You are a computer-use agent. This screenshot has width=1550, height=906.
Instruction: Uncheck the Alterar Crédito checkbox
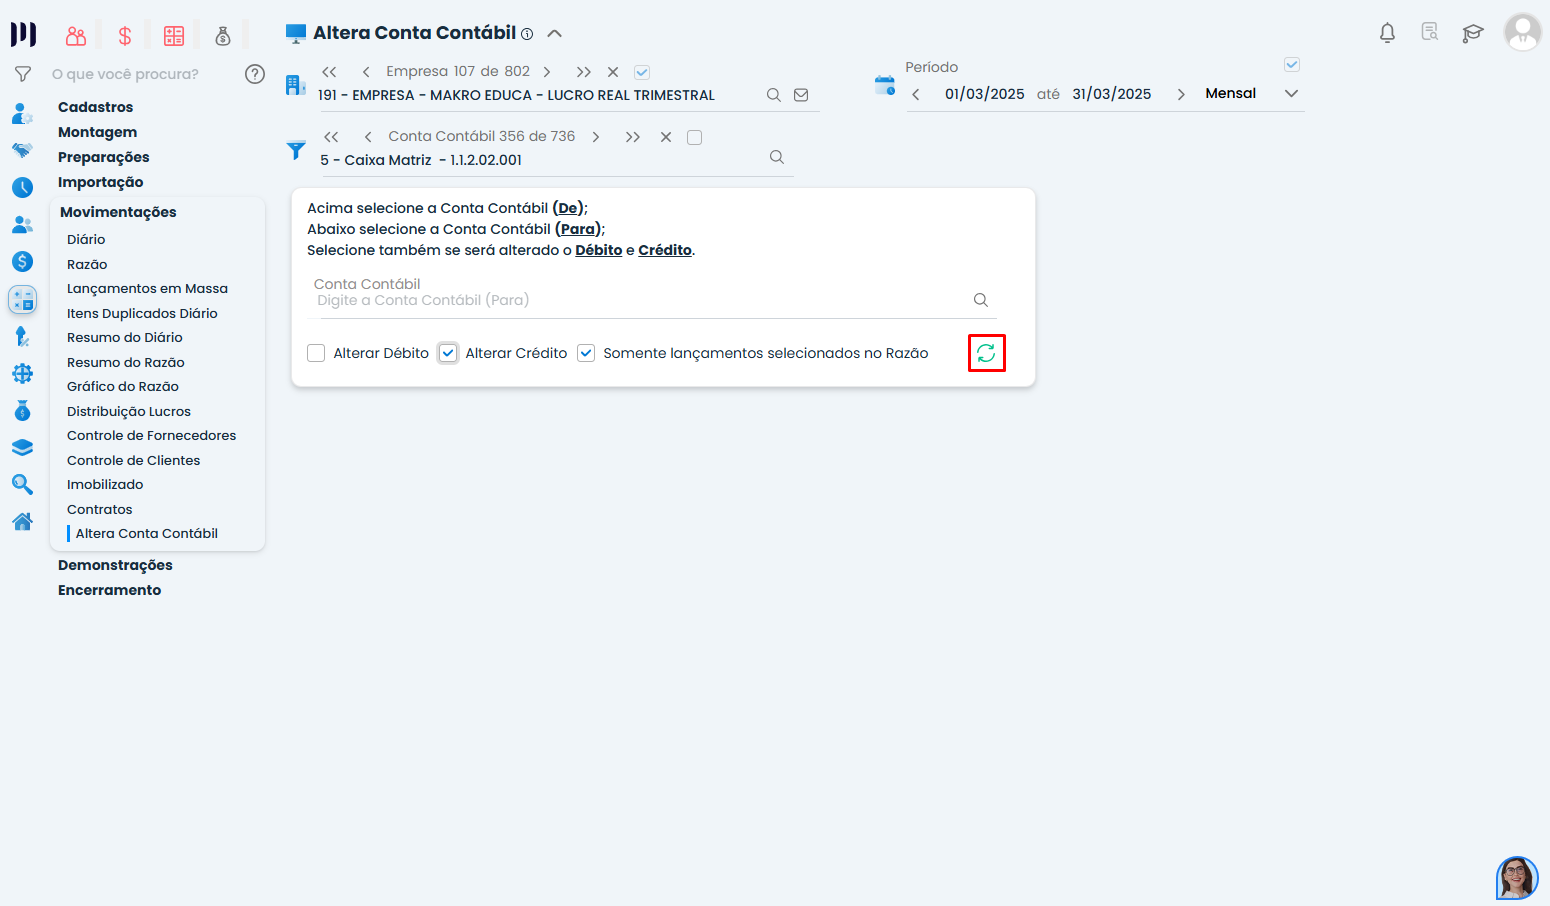coord(448,353)
